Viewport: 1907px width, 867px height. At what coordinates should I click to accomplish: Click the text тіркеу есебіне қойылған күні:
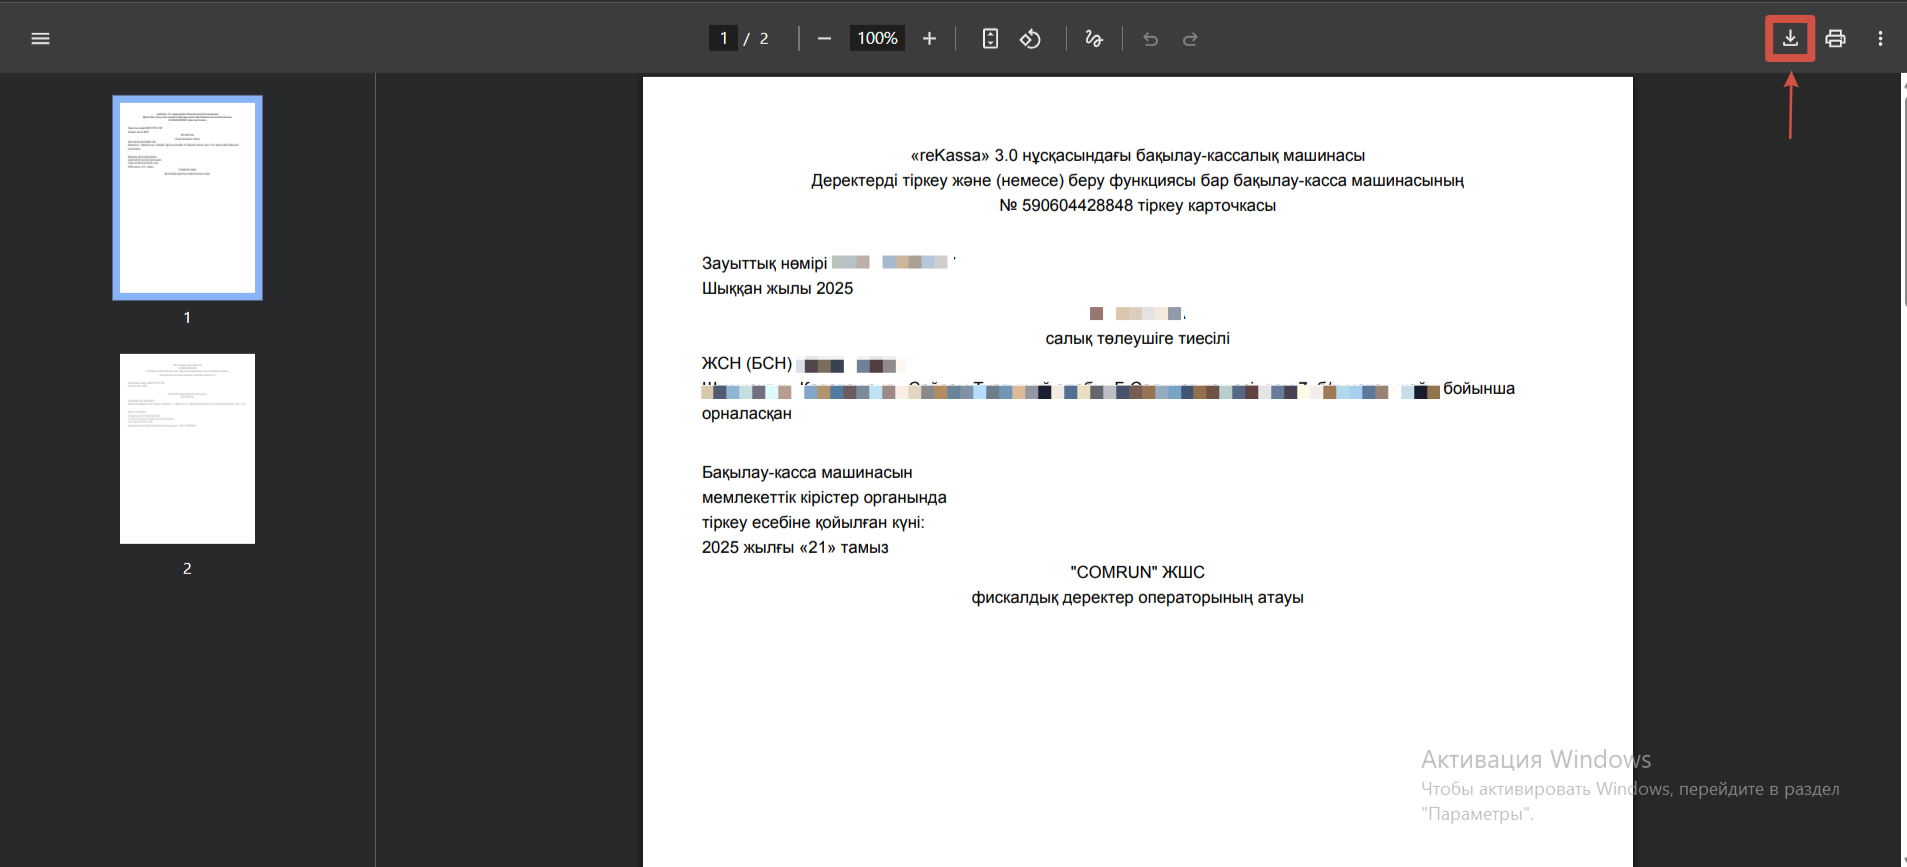[x=813, y=522]
